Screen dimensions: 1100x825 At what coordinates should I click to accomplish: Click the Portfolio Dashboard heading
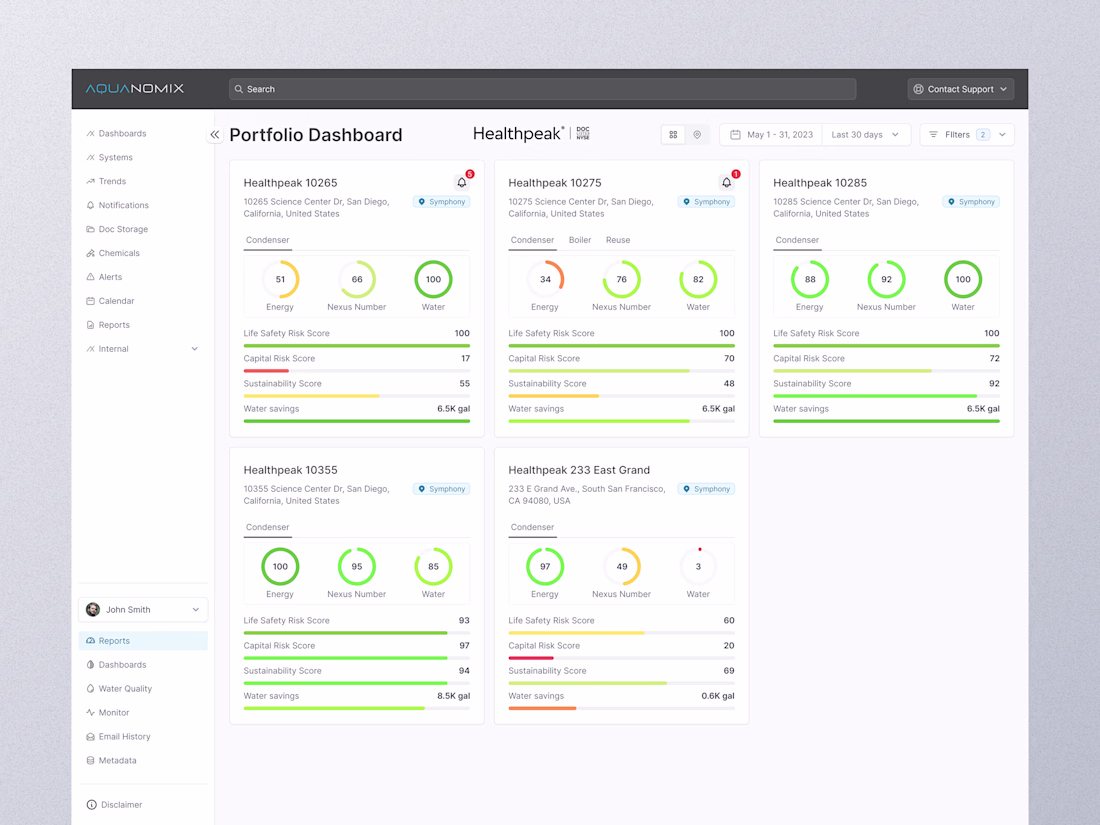click(316, 135)
